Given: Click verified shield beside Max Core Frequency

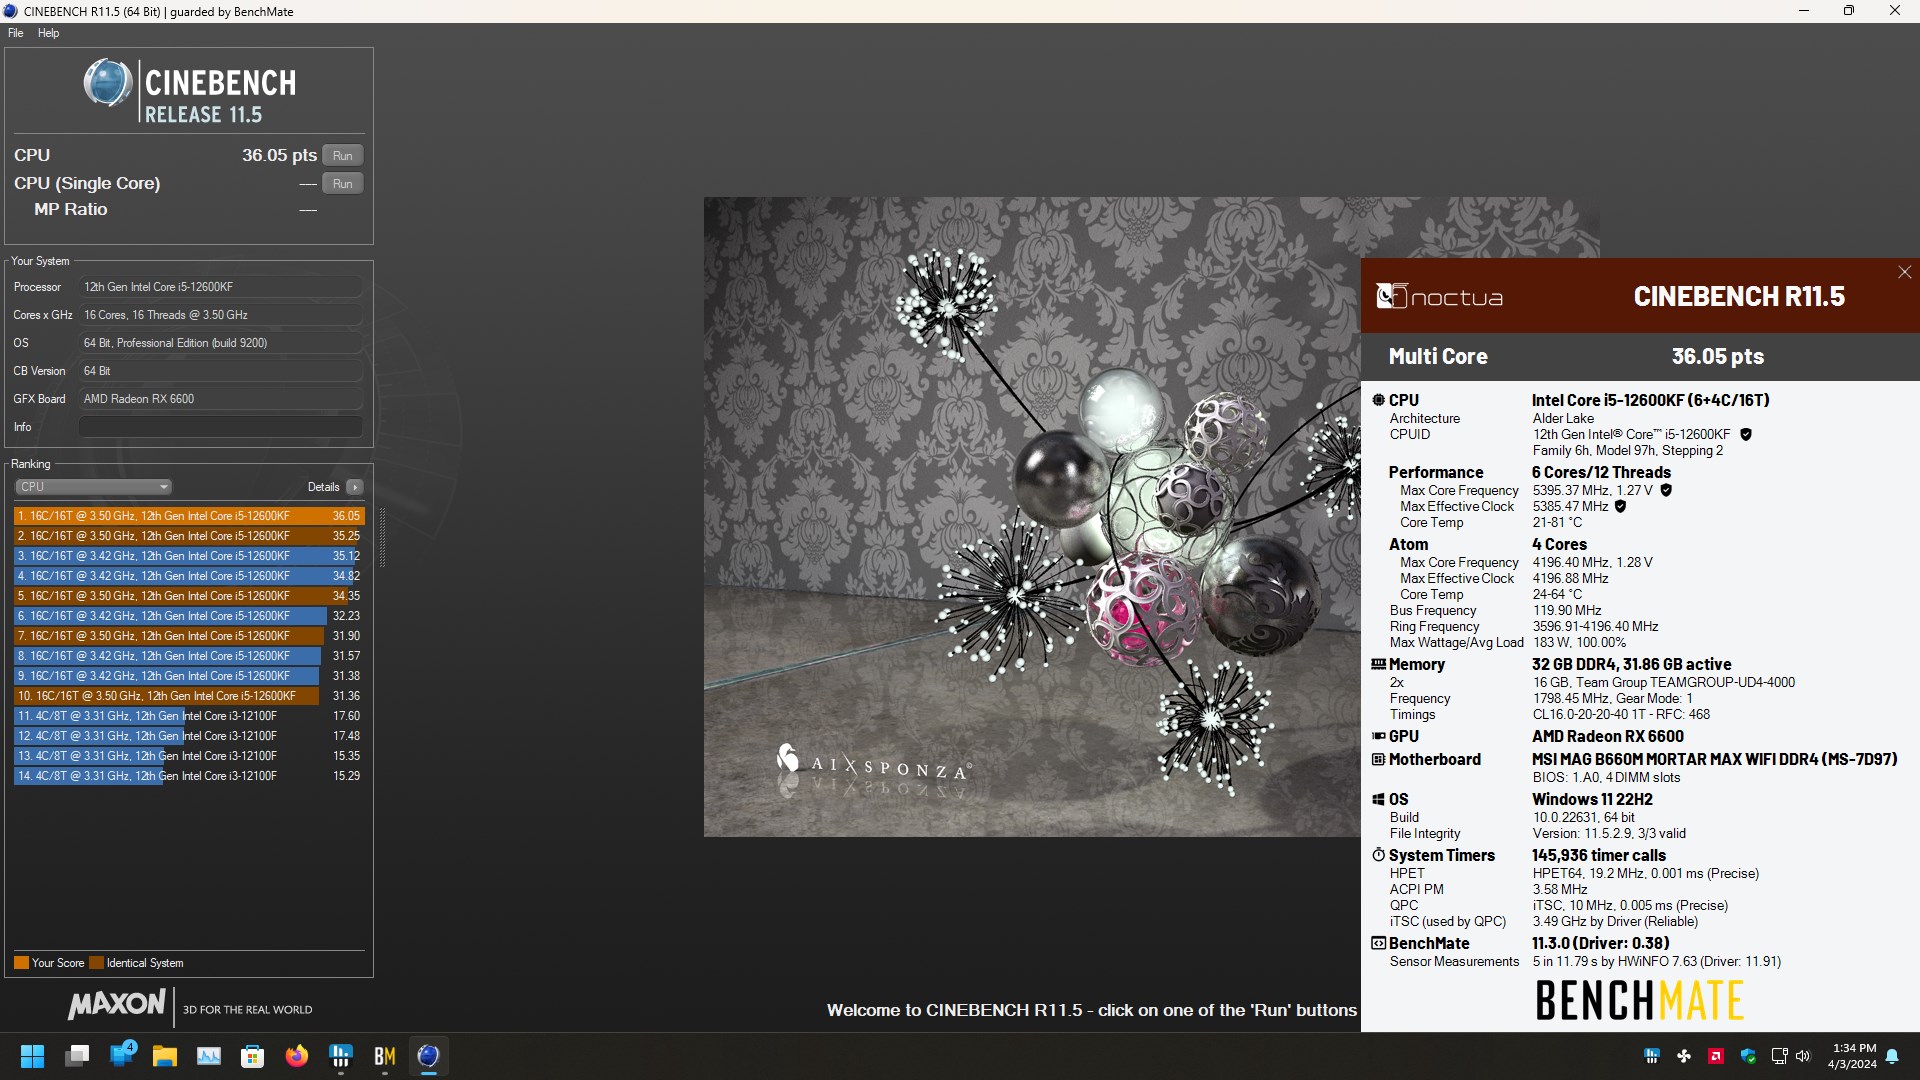Looking at the screenshot, I should [x=1666, y=490].
